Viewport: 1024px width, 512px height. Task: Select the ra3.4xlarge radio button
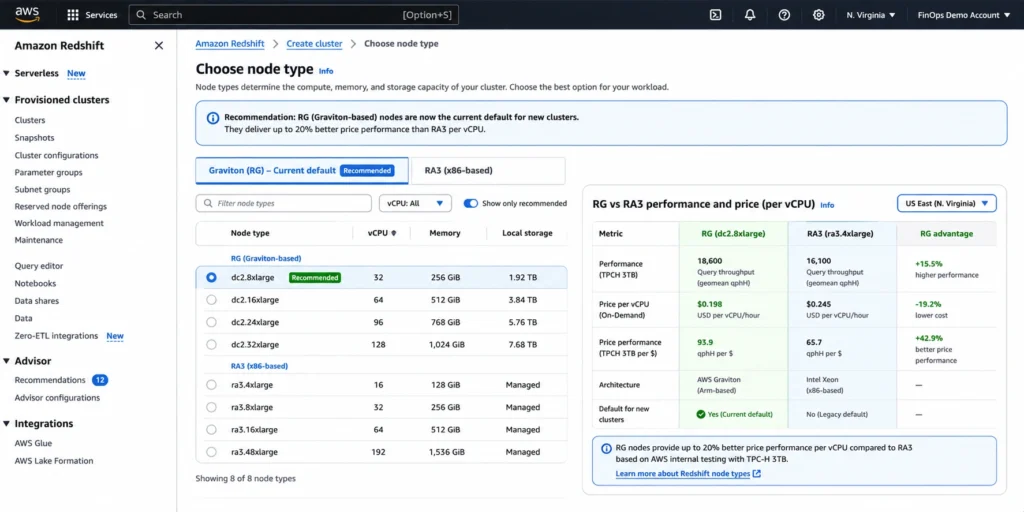[x=211, y=385]
